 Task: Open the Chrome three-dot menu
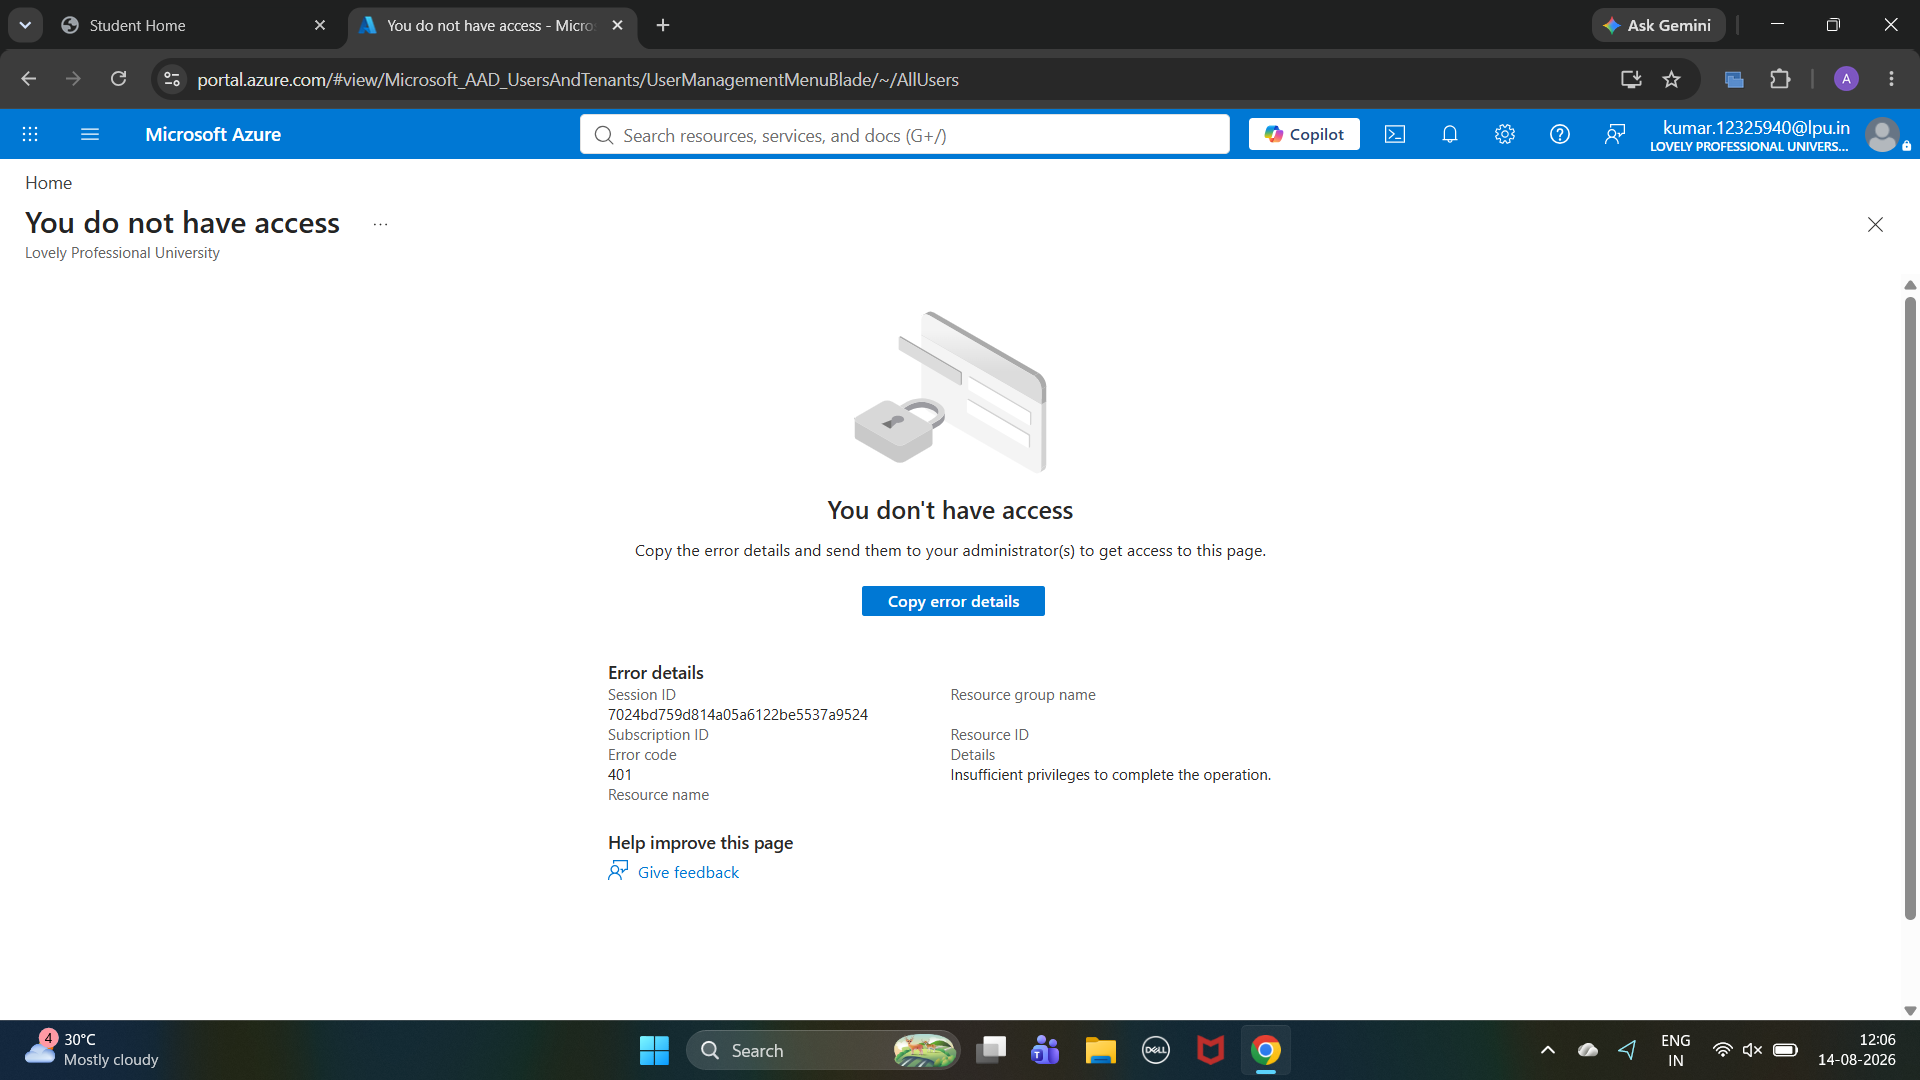(x=1891, y=79)
